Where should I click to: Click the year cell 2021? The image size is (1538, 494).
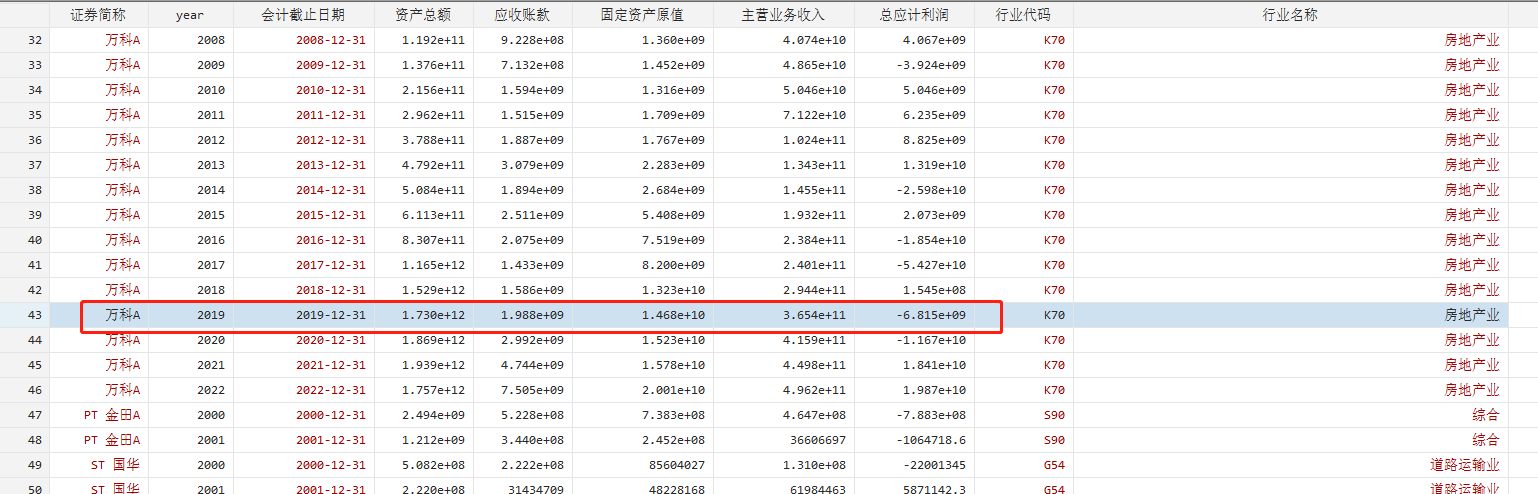click(x=211, y=365)
